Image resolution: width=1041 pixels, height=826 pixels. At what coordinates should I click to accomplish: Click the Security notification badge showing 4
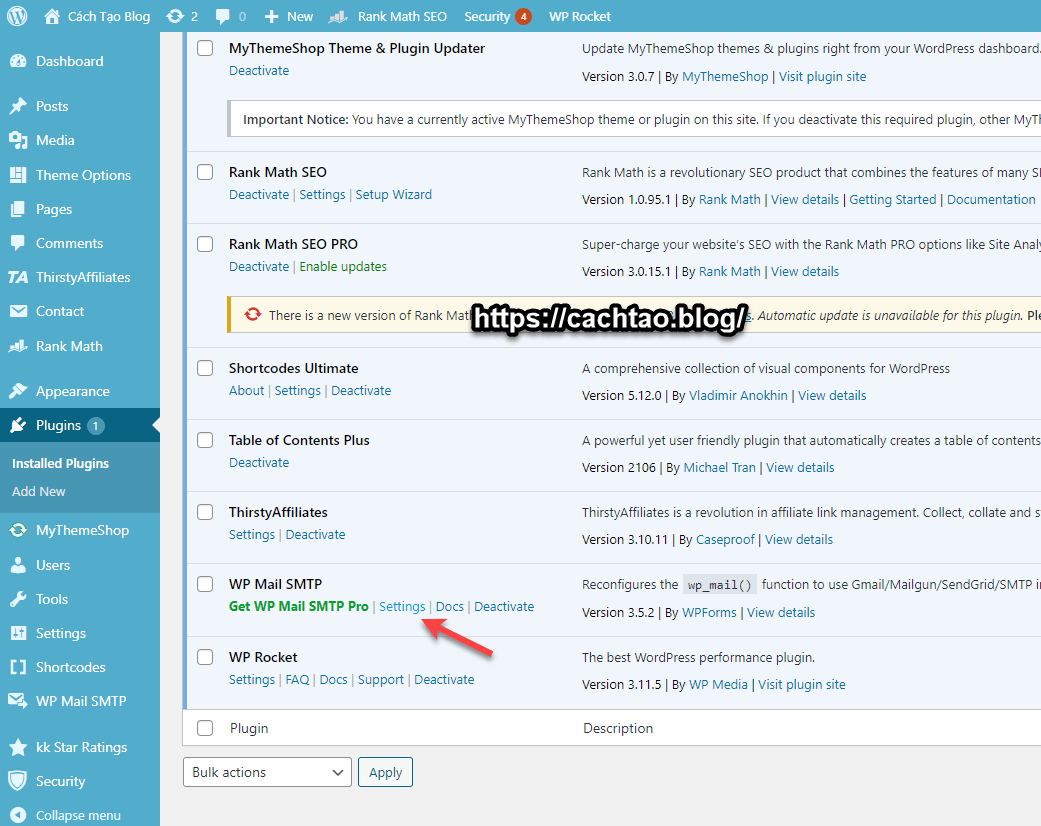tap(523, 17)
